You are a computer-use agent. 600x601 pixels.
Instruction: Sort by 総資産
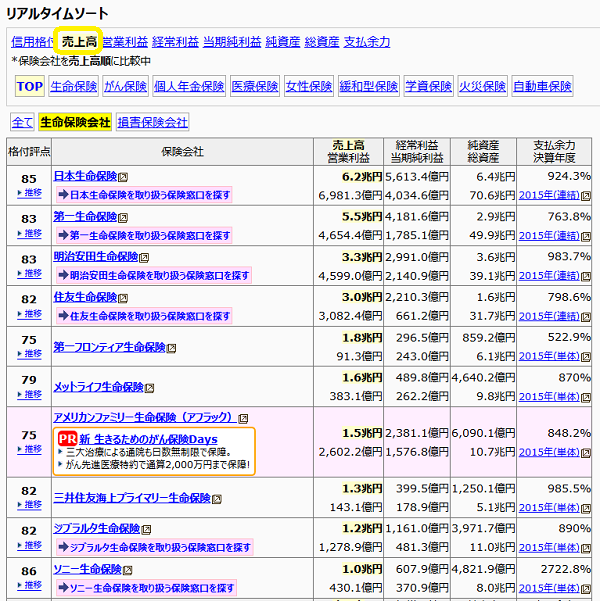coord(322,42)
